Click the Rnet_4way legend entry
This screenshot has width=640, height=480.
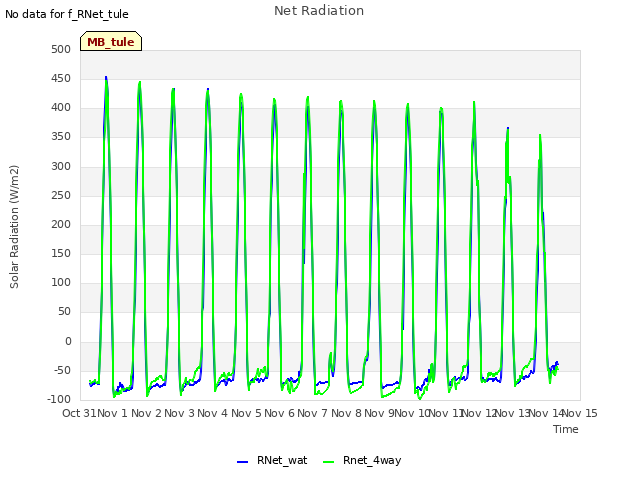[362, 460]
